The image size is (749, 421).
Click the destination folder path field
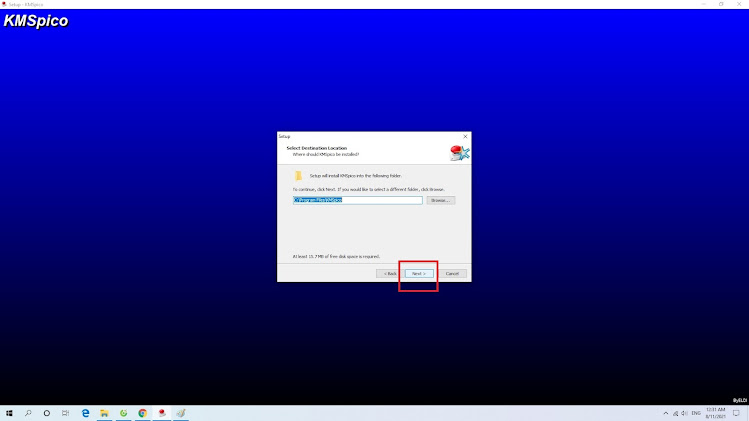[x=357, y=200]
